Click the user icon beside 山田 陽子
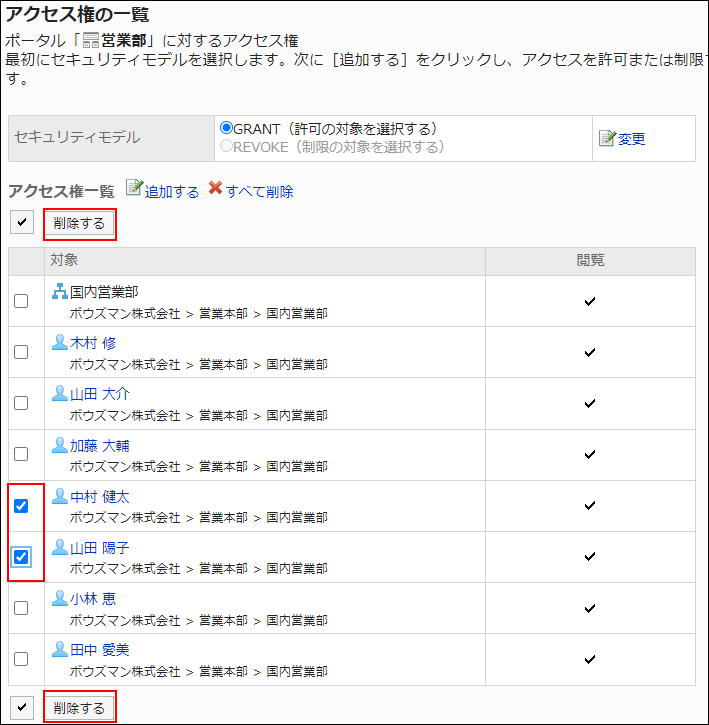Screen dimensions: 709x725 pyautogui.click(x=60, y=547)
